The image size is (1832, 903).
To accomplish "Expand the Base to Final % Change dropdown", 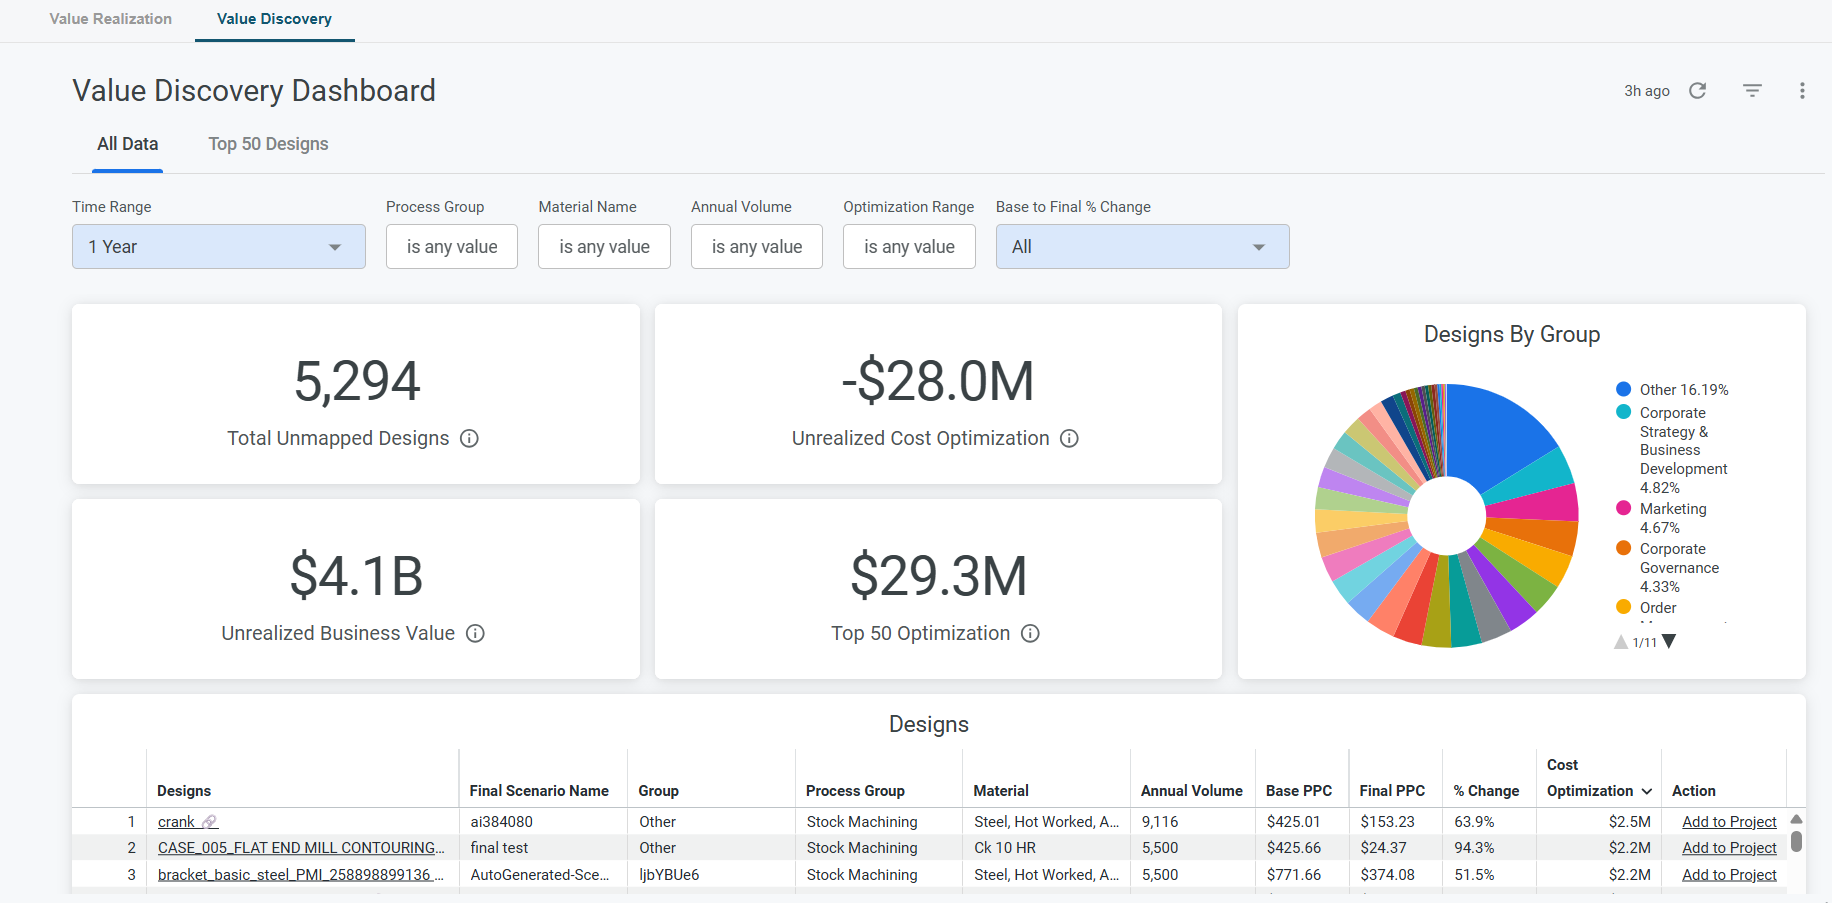I will pos(1142,246).
